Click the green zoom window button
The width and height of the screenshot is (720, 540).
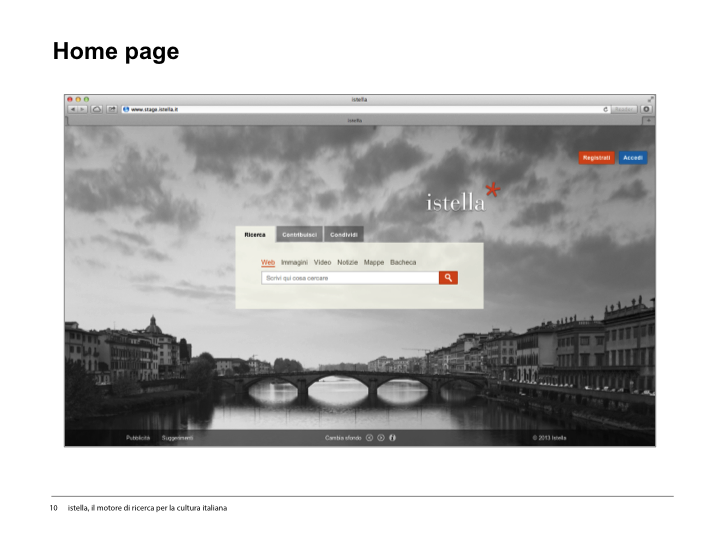tap(86, 99)
